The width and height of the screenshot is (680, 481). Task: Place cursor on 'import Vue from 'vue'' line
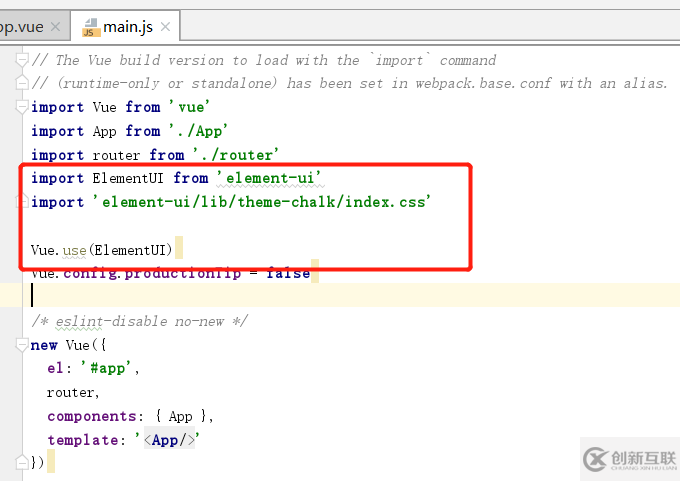click(x=120, y=107)
